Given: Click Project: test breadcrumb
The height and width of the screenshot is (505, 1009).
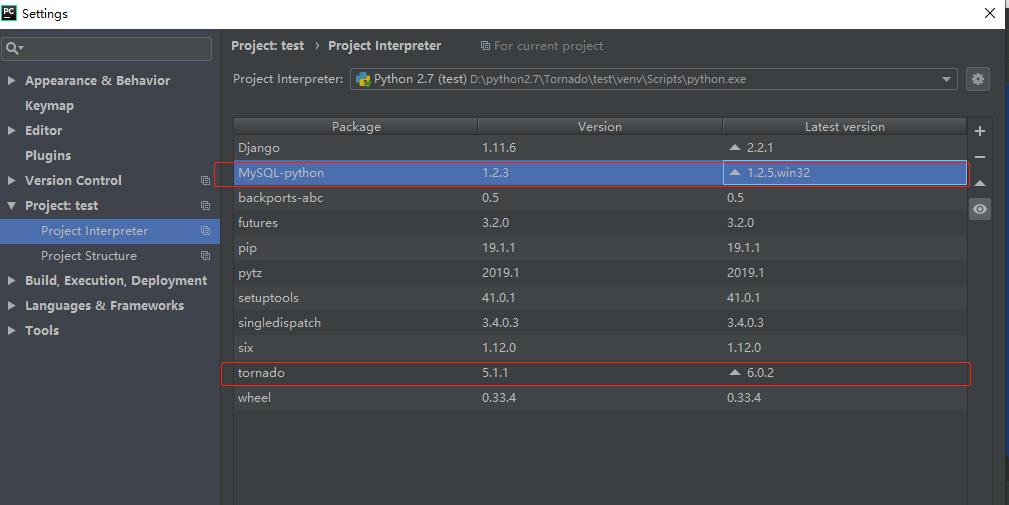Looking at the screenshot, I should pos(267,46).
